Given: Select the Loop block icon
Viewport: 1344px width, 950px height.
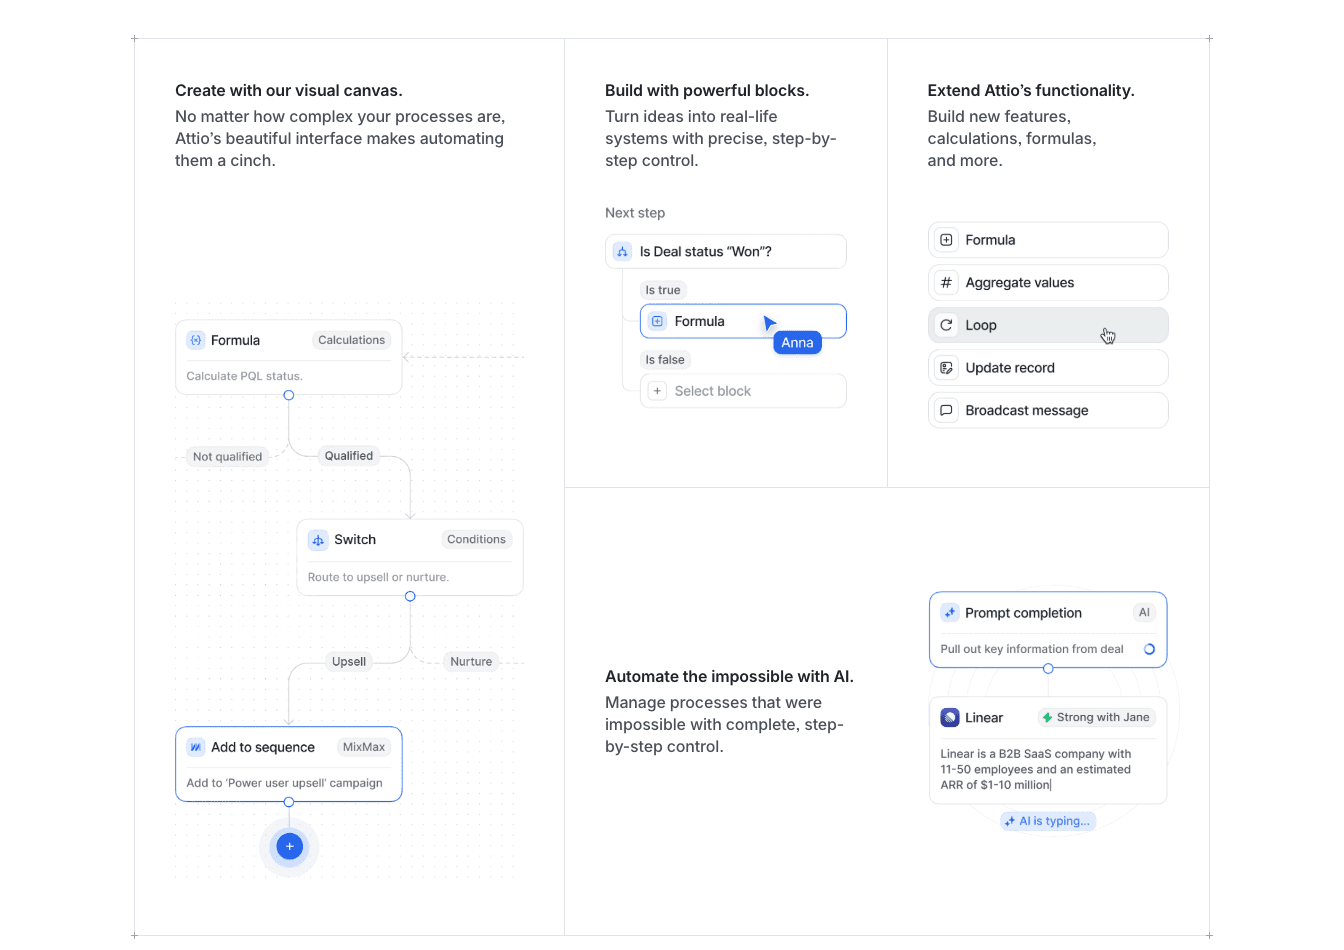Looking at the screenshot, I should click(946, 325).
